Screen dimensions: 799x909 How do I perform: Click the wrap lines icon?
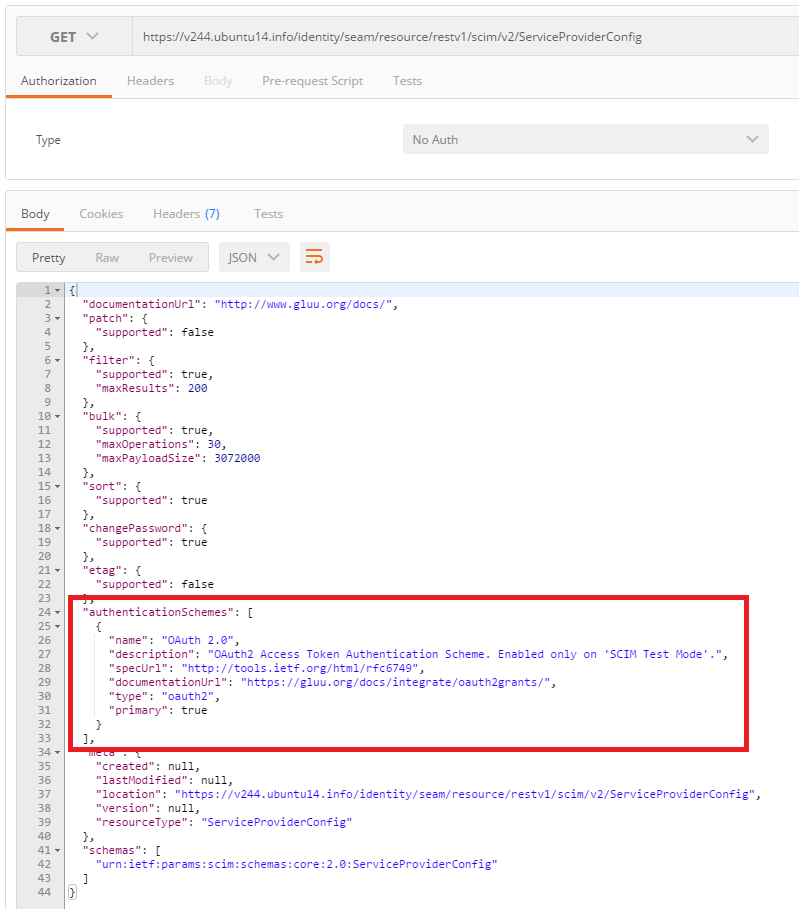click(x=315, y=257)
